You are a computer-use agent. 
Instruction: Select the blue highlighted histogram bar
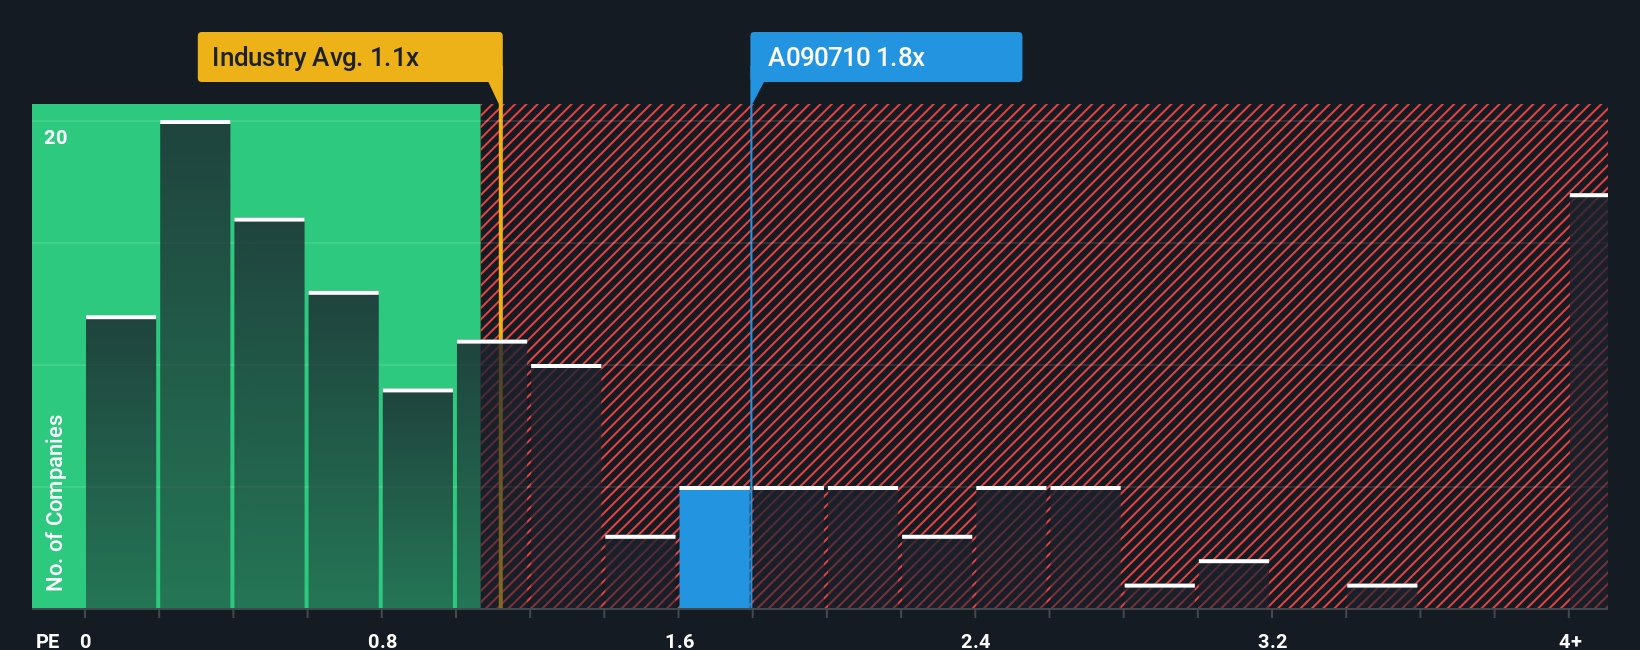(715, 548)
